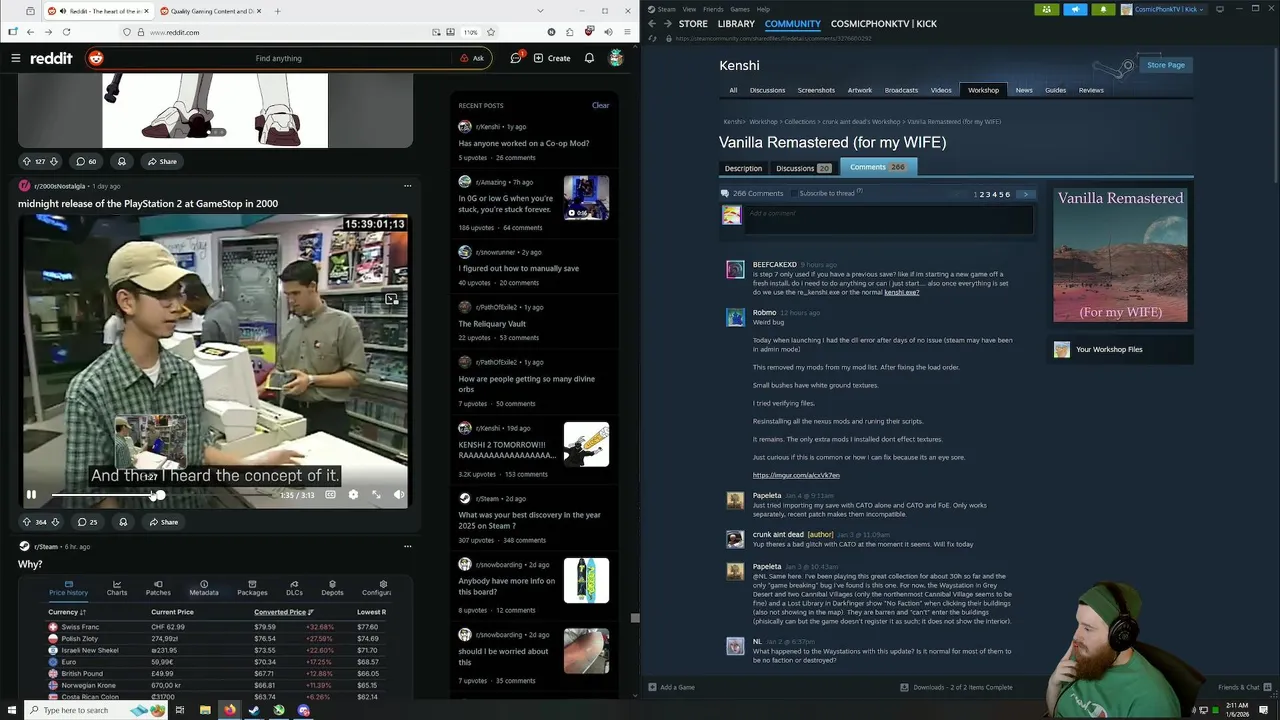Click the Reddit logo home link
The image size is (1280, 720).
51,58
